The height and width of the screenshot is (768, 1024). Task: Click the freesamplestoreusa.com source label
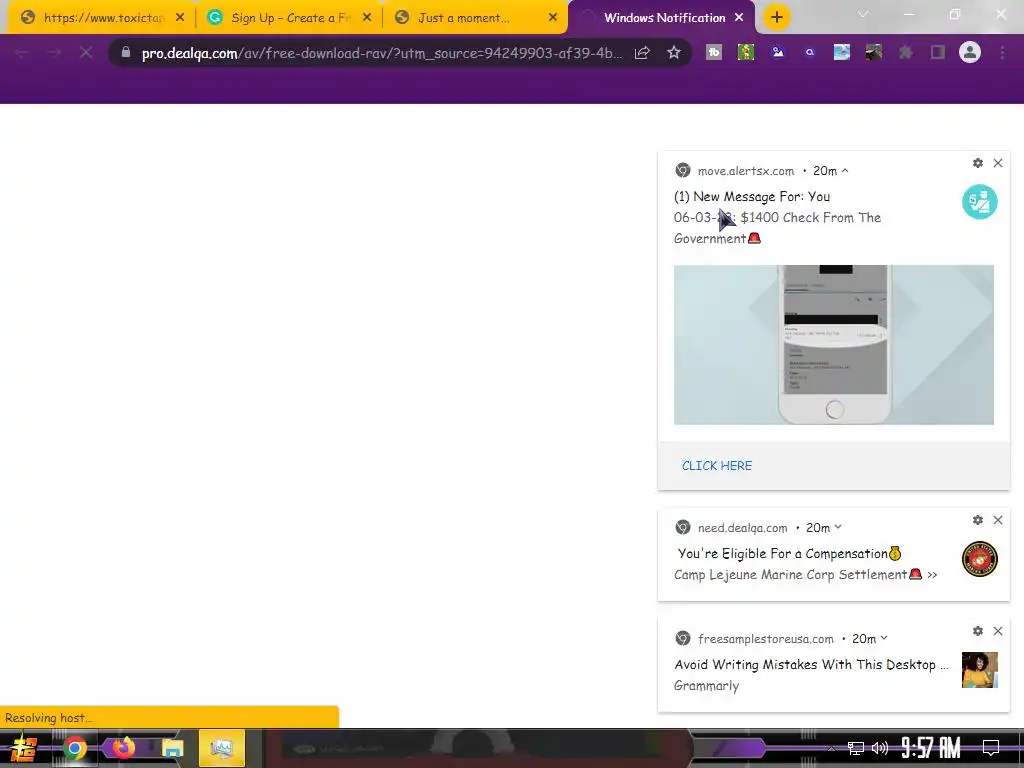click(x=765, y=639)
